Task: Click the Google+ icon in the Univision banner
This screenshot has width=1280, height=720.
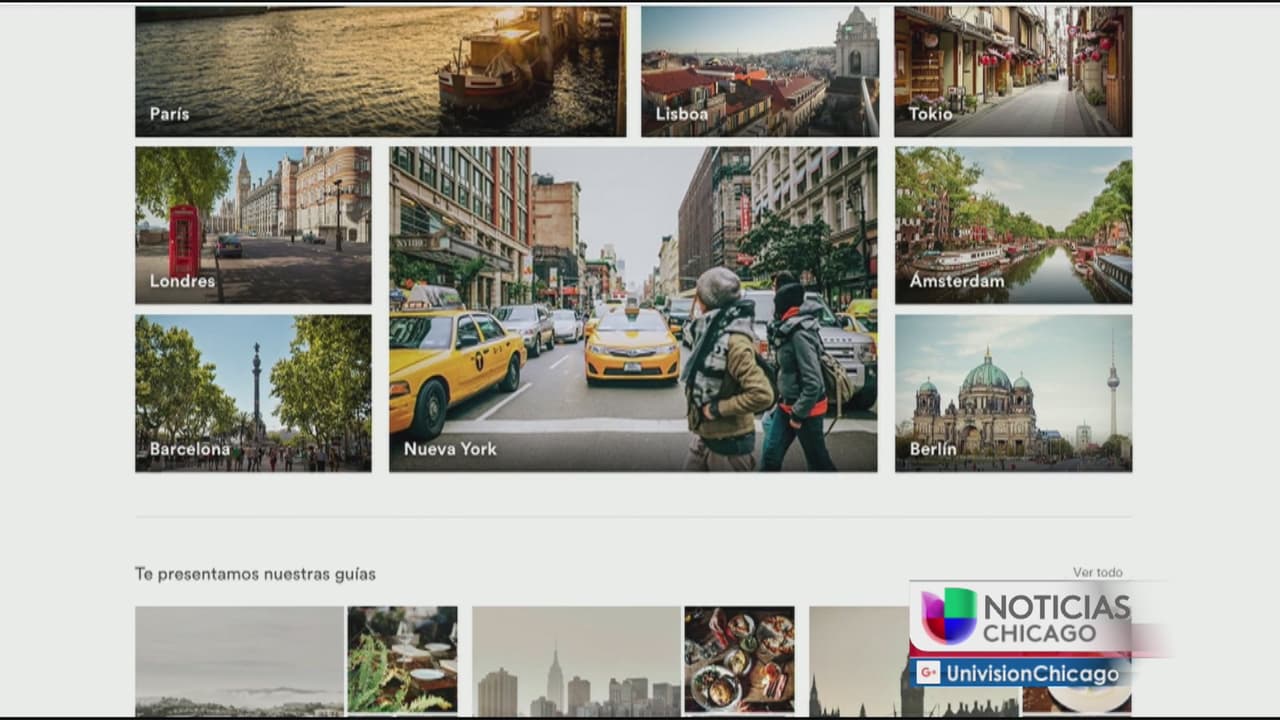Action: [928, 673]
